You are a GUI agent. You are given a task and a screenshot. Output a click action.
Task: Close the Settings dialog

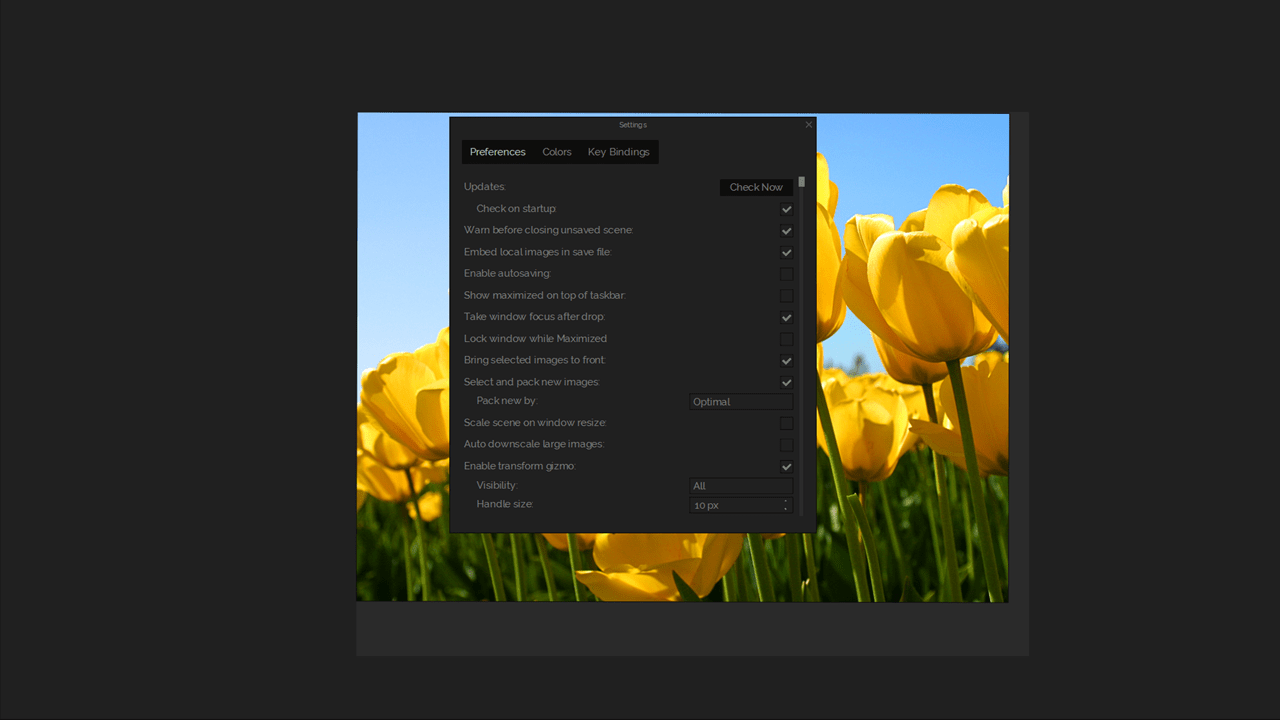tap(809, 125)
